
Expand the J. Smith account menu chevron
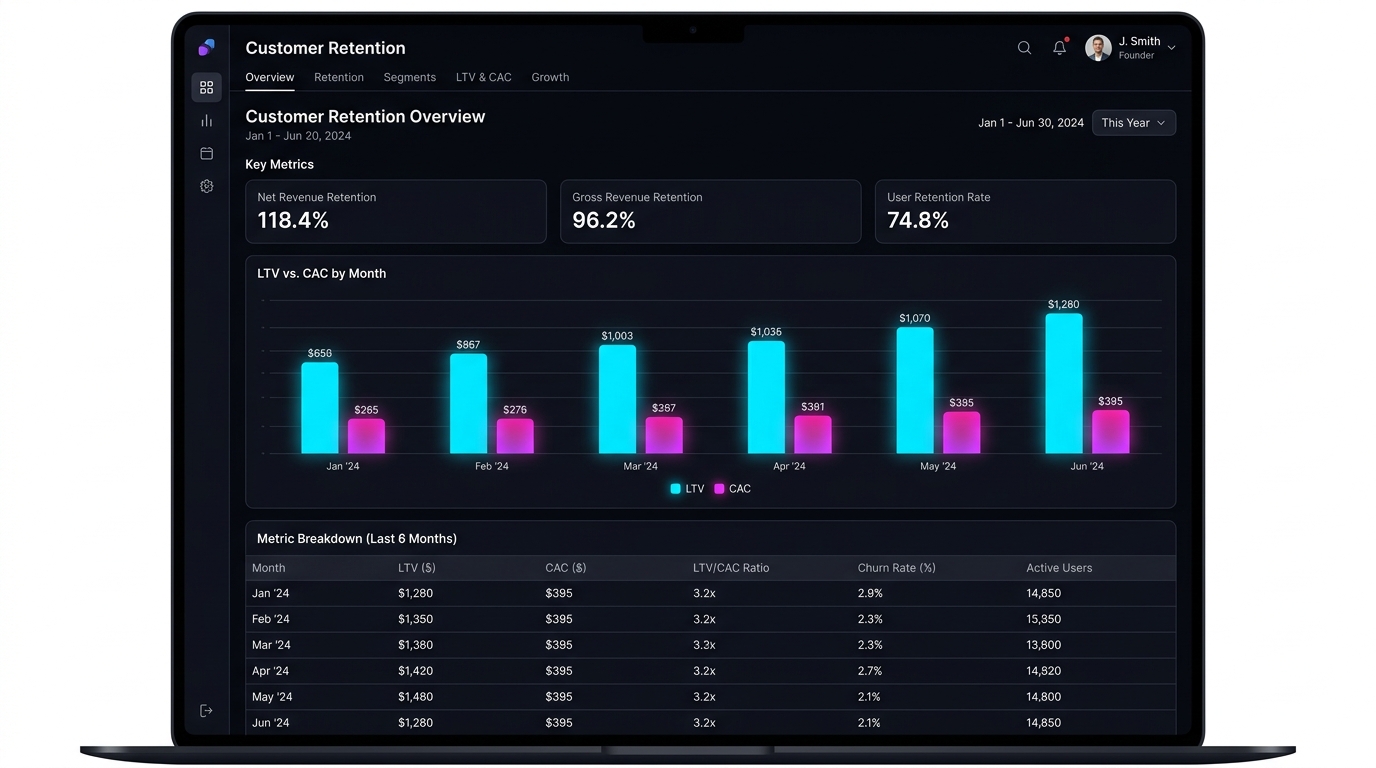1171,48
